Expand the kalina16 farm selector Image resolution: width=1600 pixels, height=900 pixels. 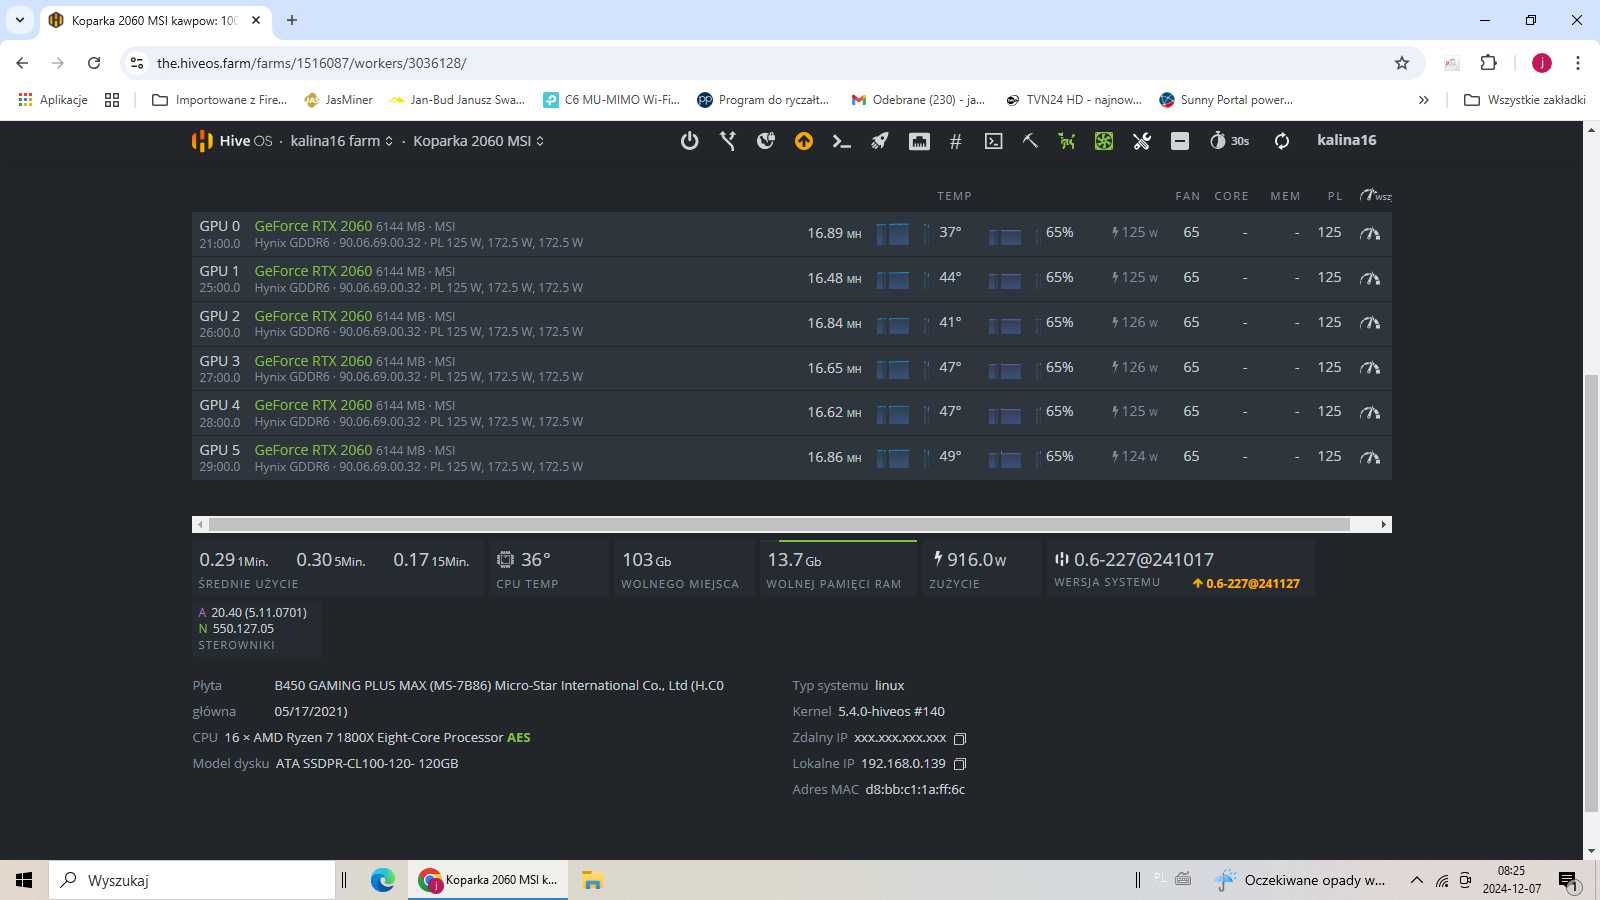pyautogui.click(x=342, y=141)
